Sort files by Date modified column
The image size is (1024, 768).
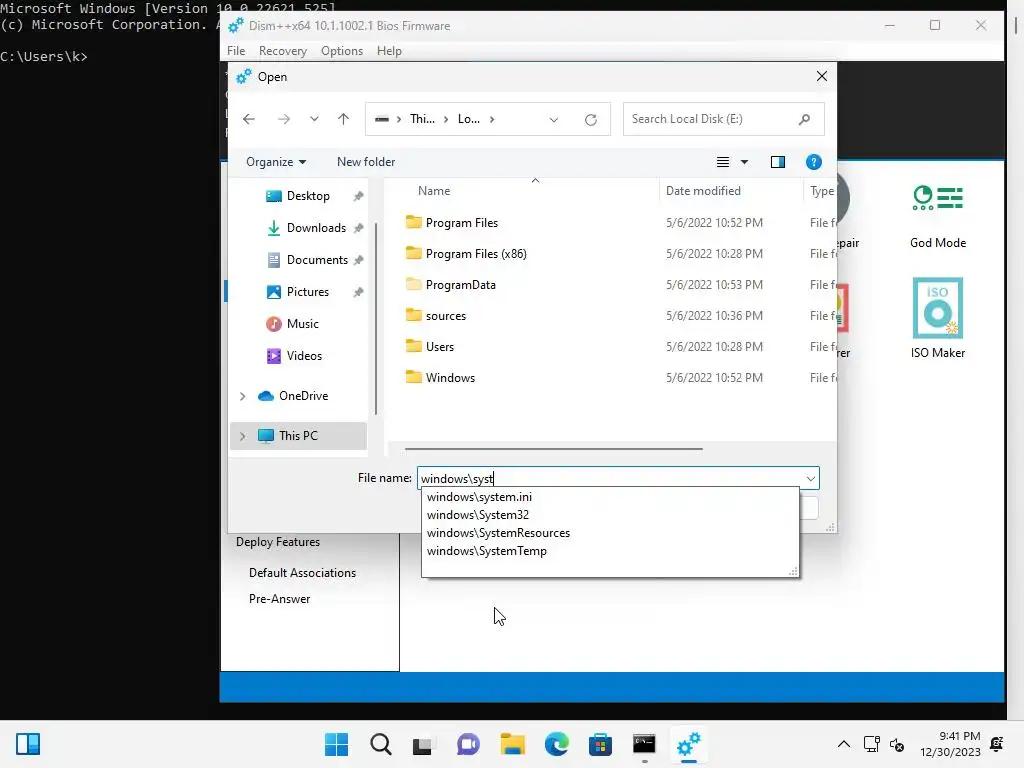(x=703, y=191)
